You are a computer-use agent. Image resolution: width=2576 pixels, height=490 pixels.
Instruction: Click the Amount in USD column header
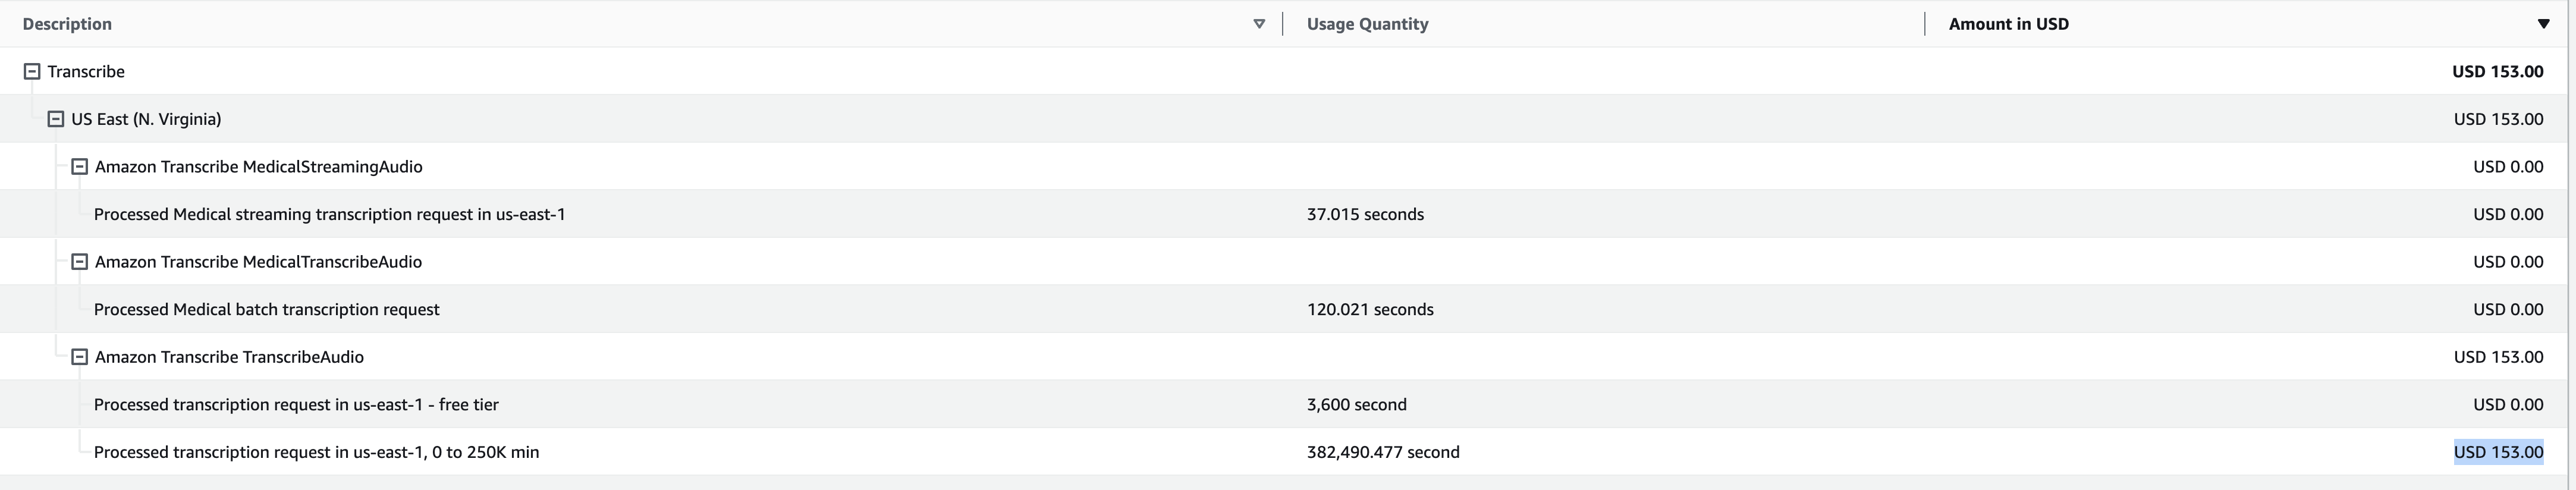2008,24
